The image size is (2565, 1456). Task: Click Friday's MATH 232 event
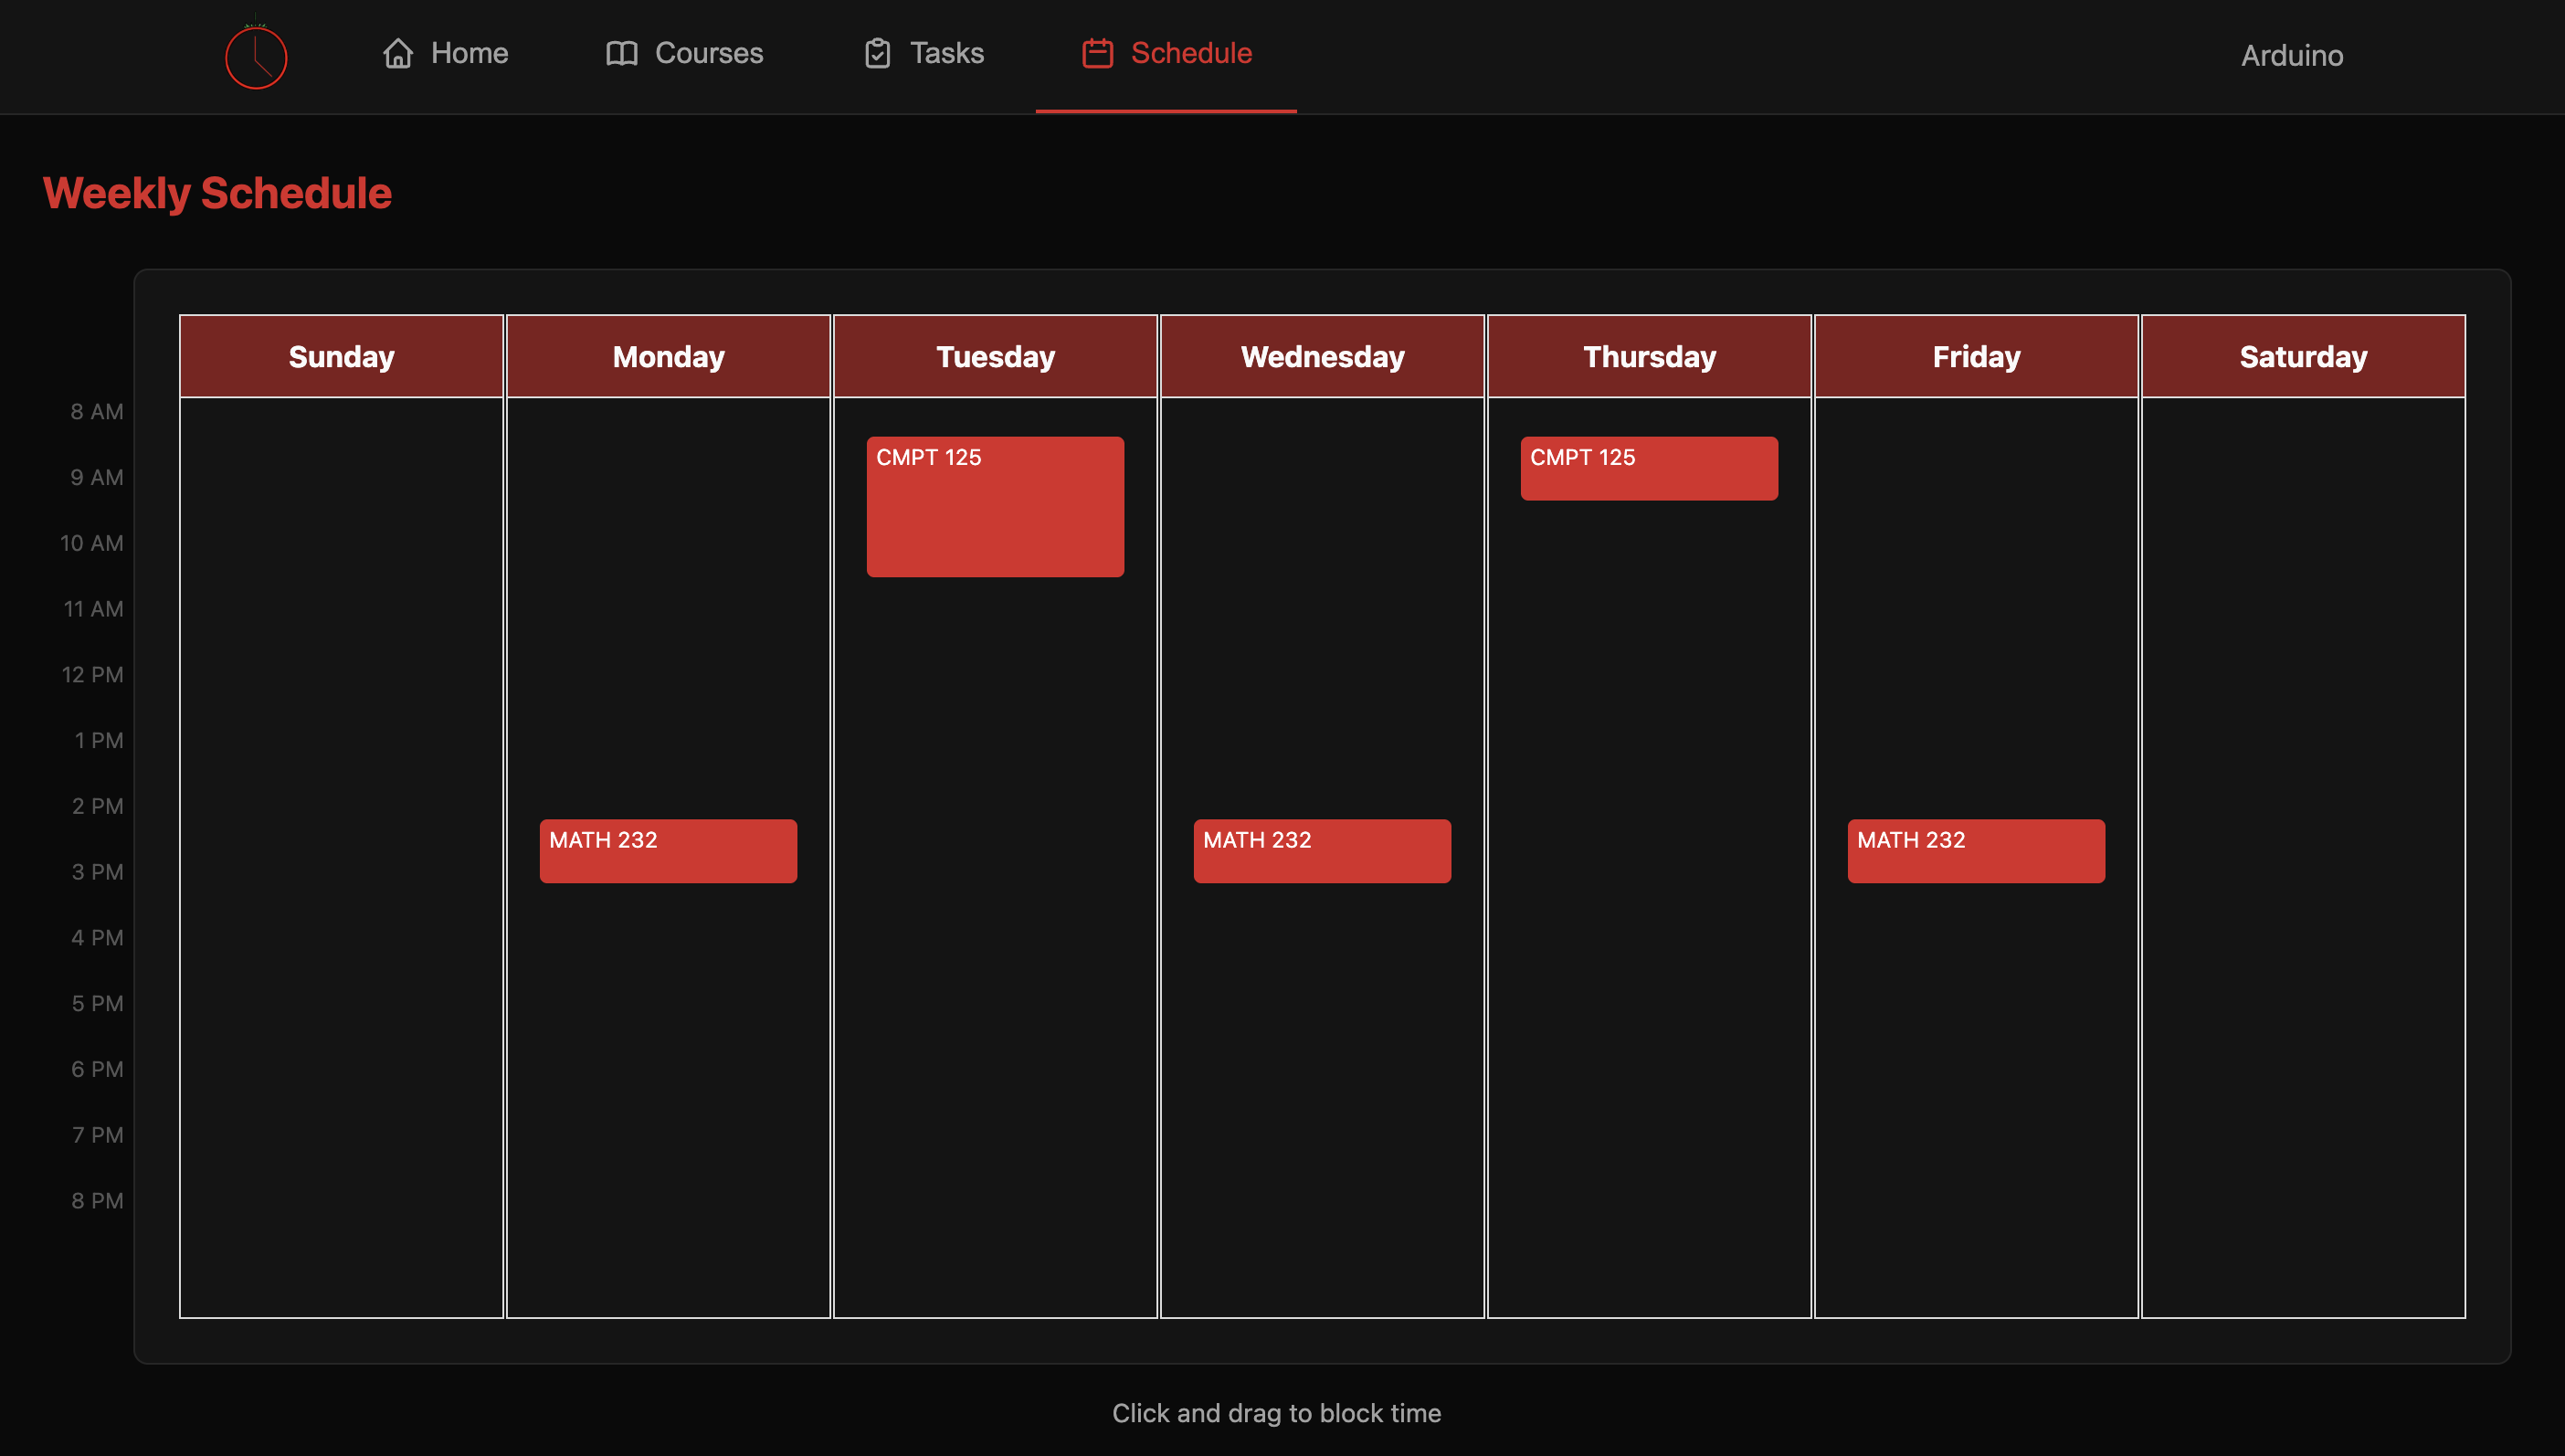1975,851
